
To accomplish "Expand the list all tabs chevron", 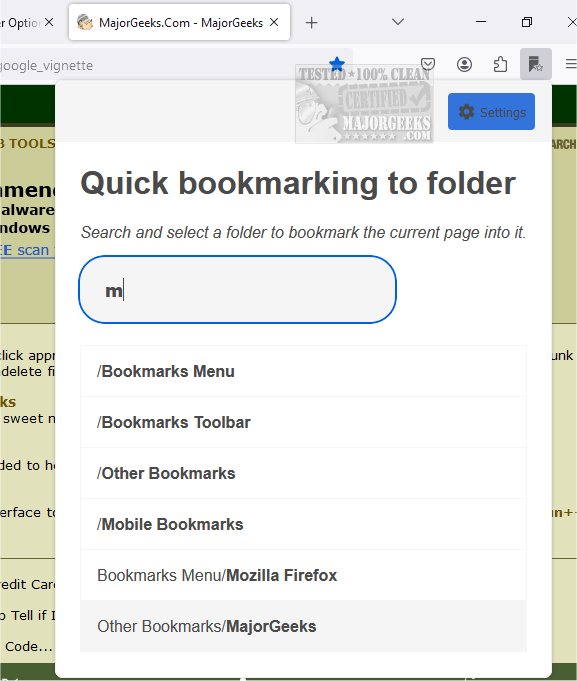I will click(398, 22).
